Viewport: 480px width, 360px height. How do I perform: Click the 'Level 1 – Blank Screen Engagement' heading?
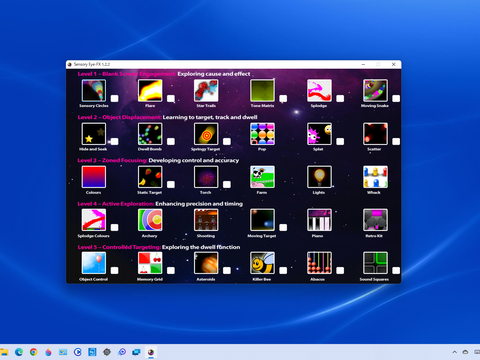pyautogui.click(x=127, y=74)
